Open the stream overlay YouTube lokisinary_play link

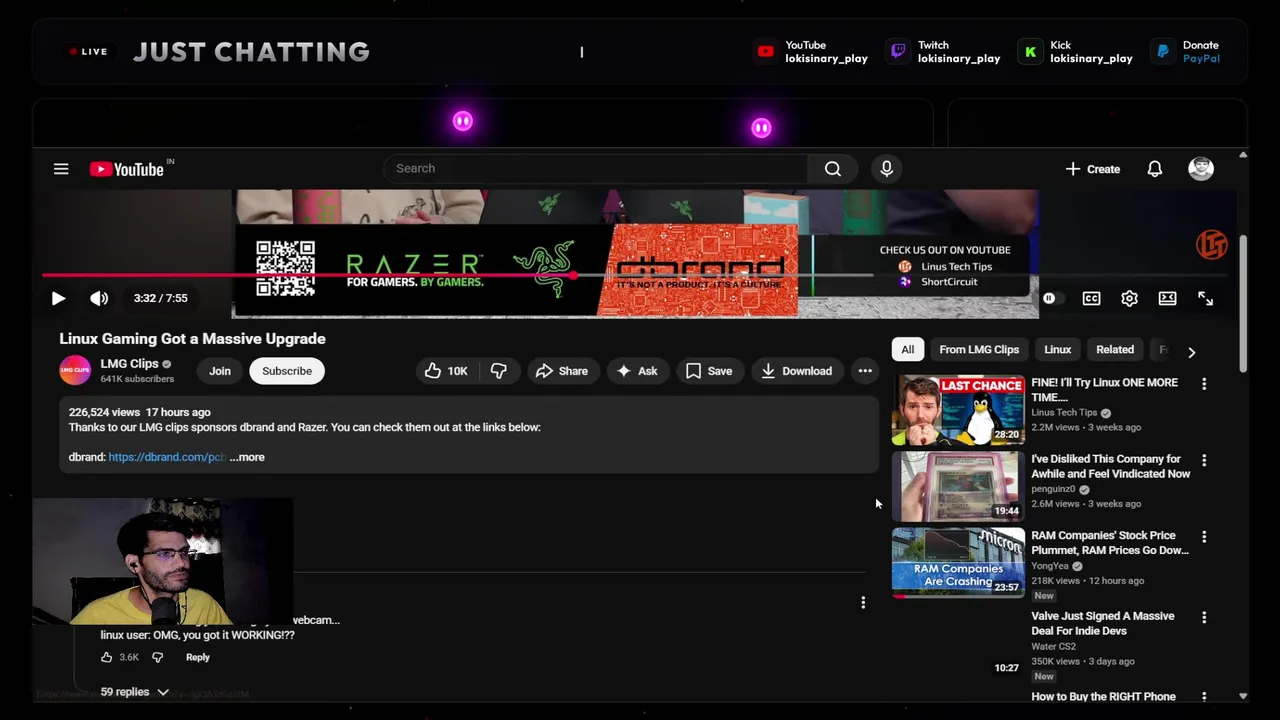pyautogui.click(x=811, y=52)
